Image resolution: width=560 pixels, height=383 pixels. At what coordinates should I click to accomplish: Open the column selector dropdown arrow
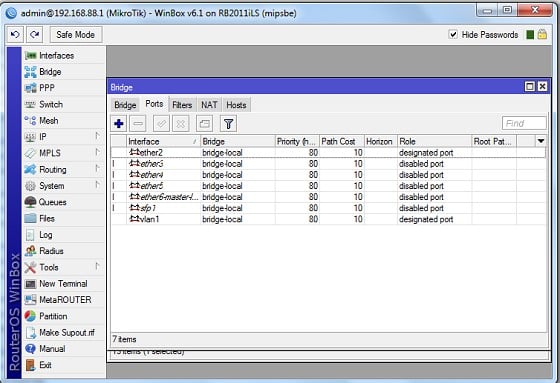(541, 141)
